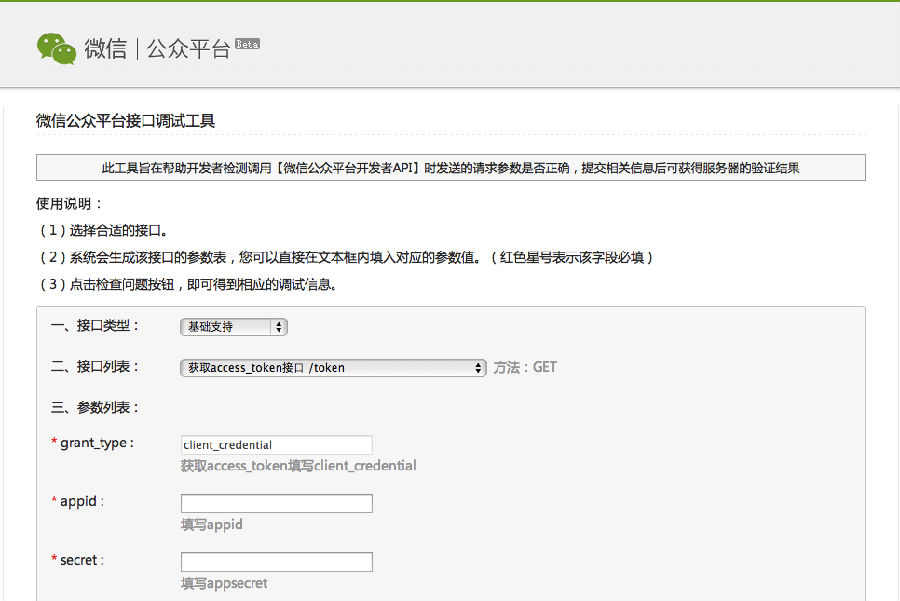Open the 接口列表 dropdown with 获取access_token接口
900x601 pixels.
(x=333, y=367)
